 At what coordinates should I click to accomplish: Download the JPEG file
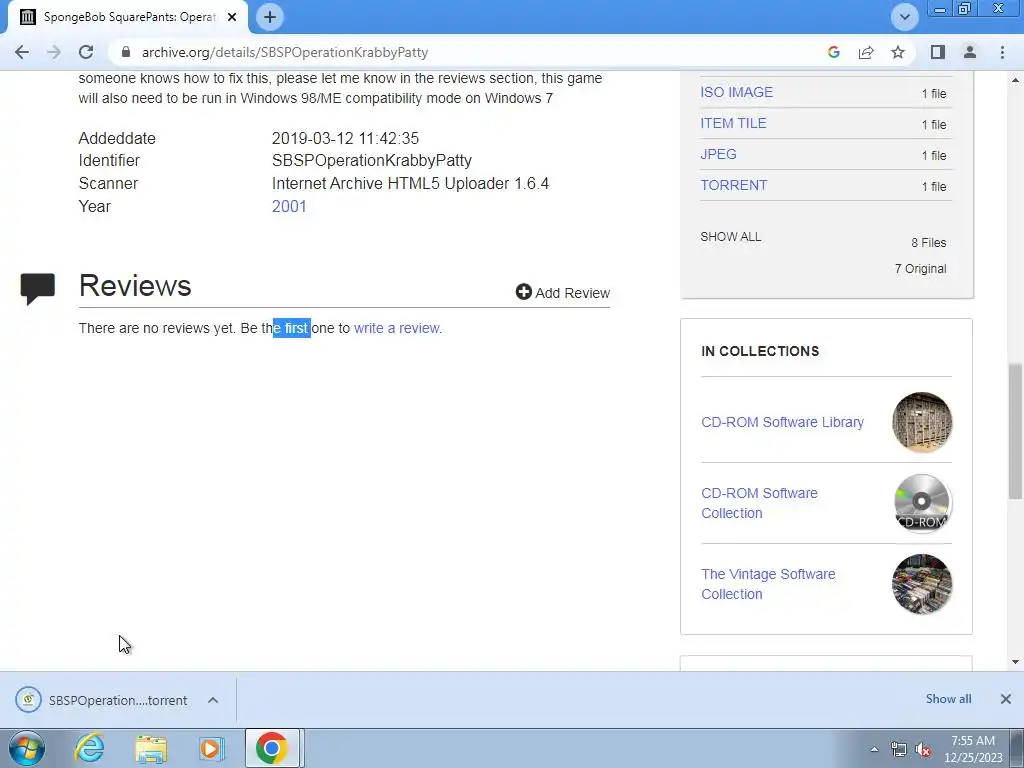[718, 154]
